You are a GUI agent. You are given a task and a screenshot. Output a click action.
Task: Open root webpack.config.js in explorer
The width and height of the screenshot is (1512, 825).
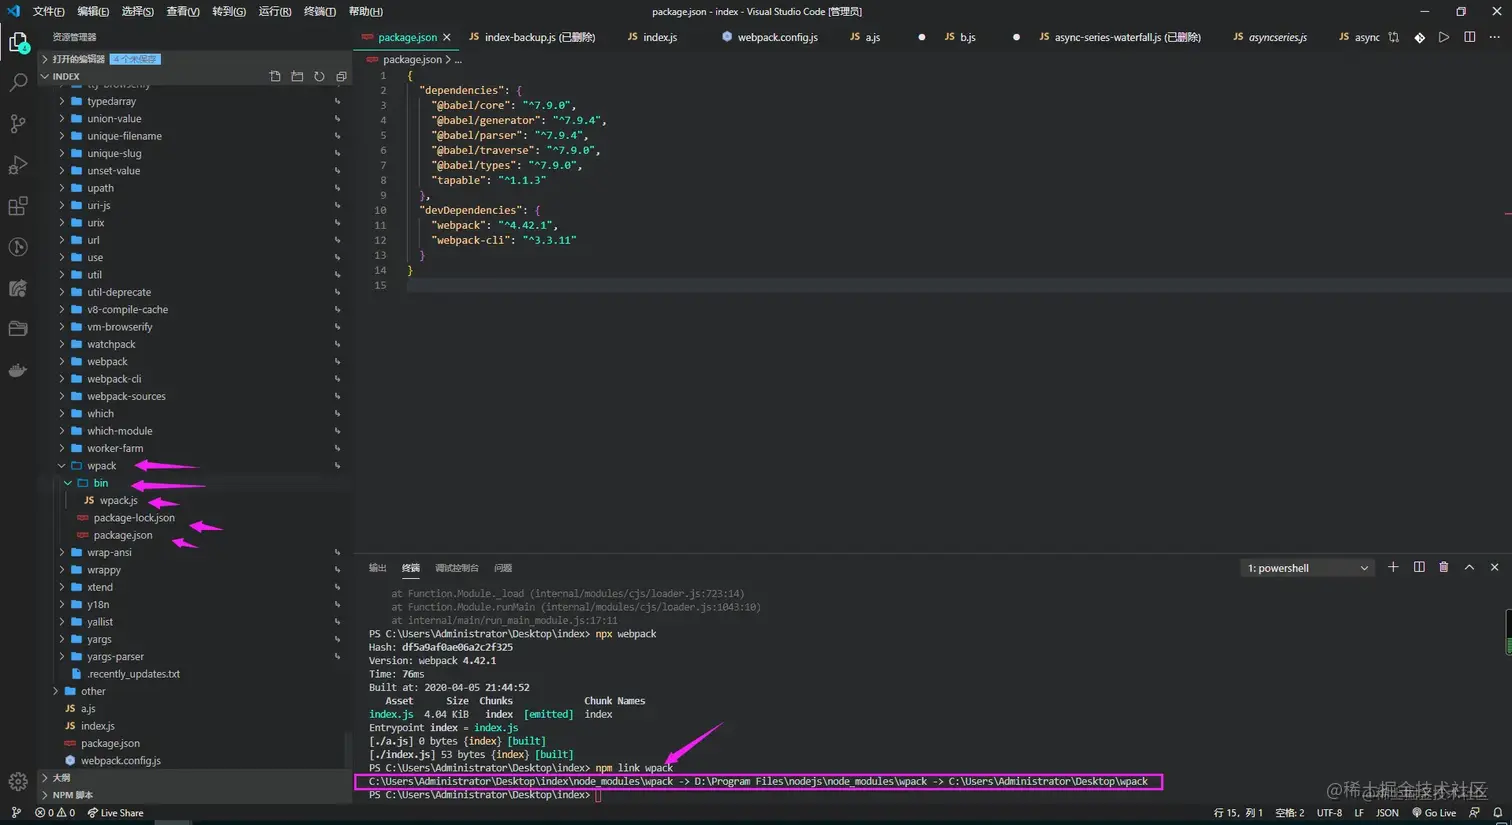120,761
